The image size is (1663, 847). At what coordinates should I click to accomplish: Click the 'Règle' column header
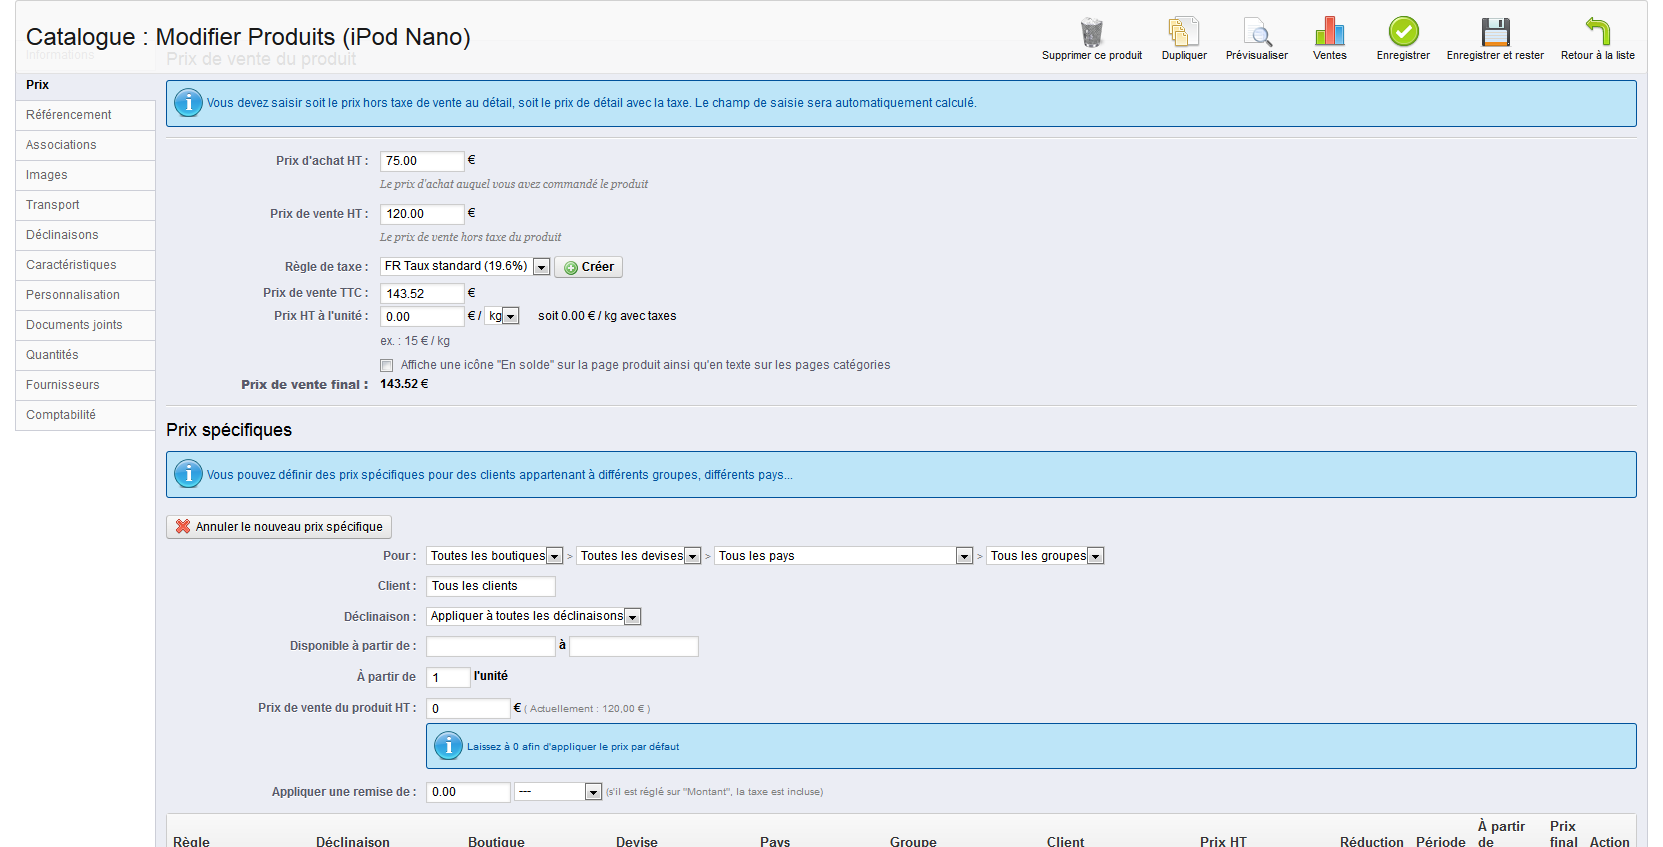pos(192,842)
